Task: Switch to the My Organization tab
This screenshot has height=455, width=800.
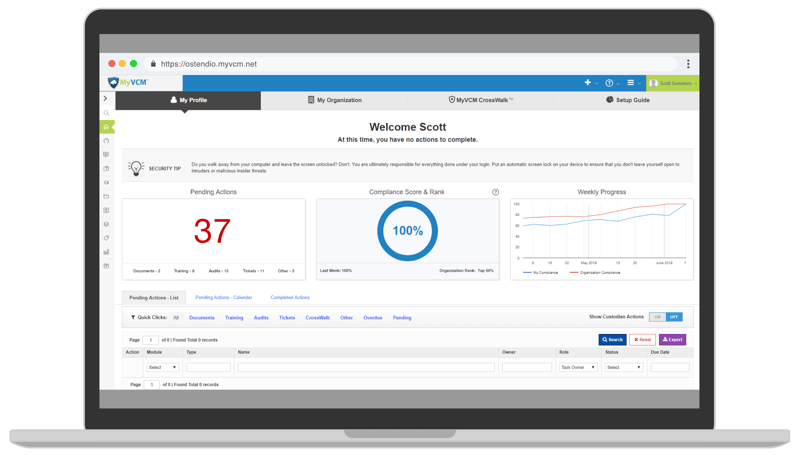Action: pyautogui.click(x=335, y=100)
